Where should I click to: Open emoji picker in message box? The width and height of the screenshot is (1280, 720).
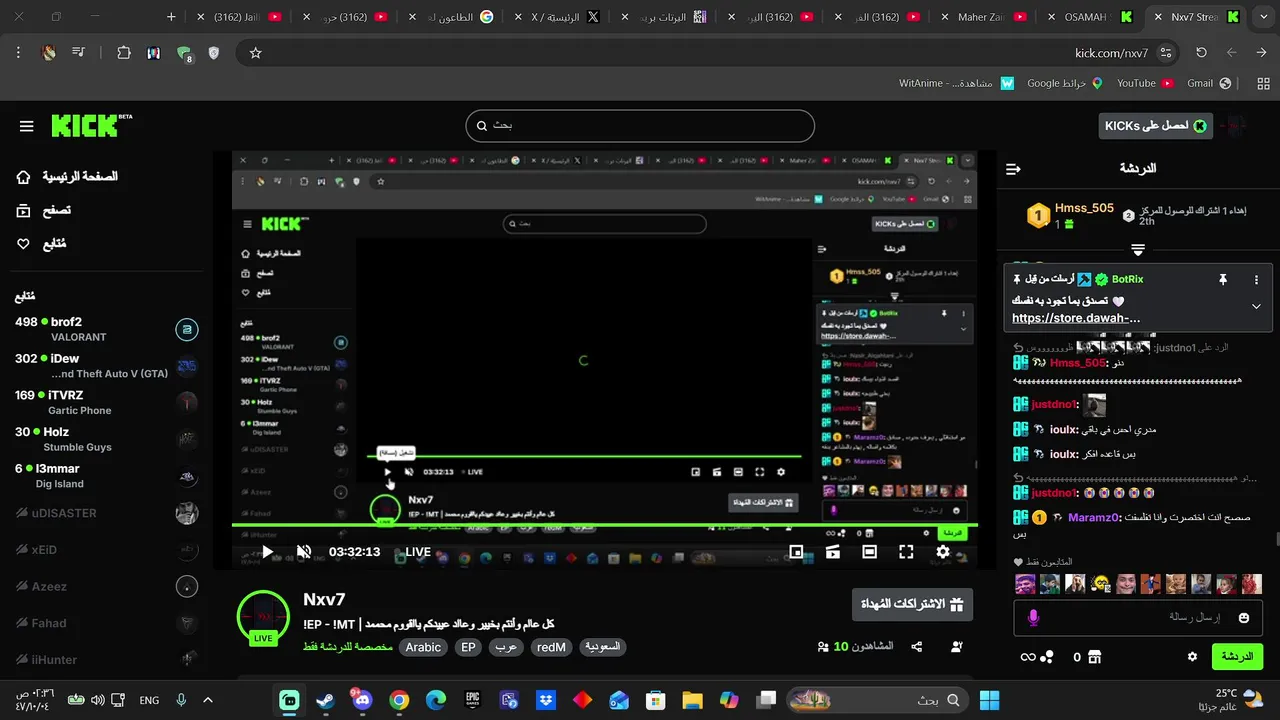(1244, 618)
